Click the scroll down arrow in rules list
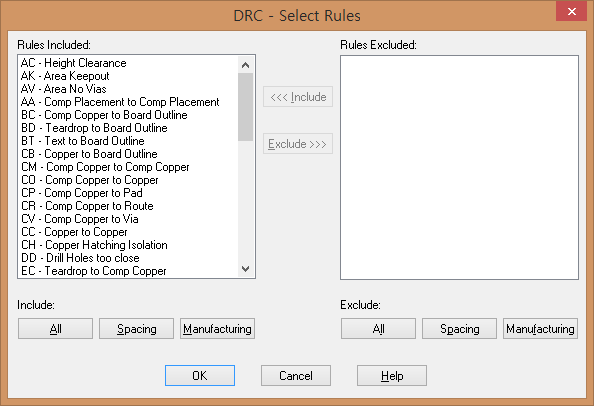Image resolution: width=594 pixels, height=406 pixels. click(x=245, y=269)
